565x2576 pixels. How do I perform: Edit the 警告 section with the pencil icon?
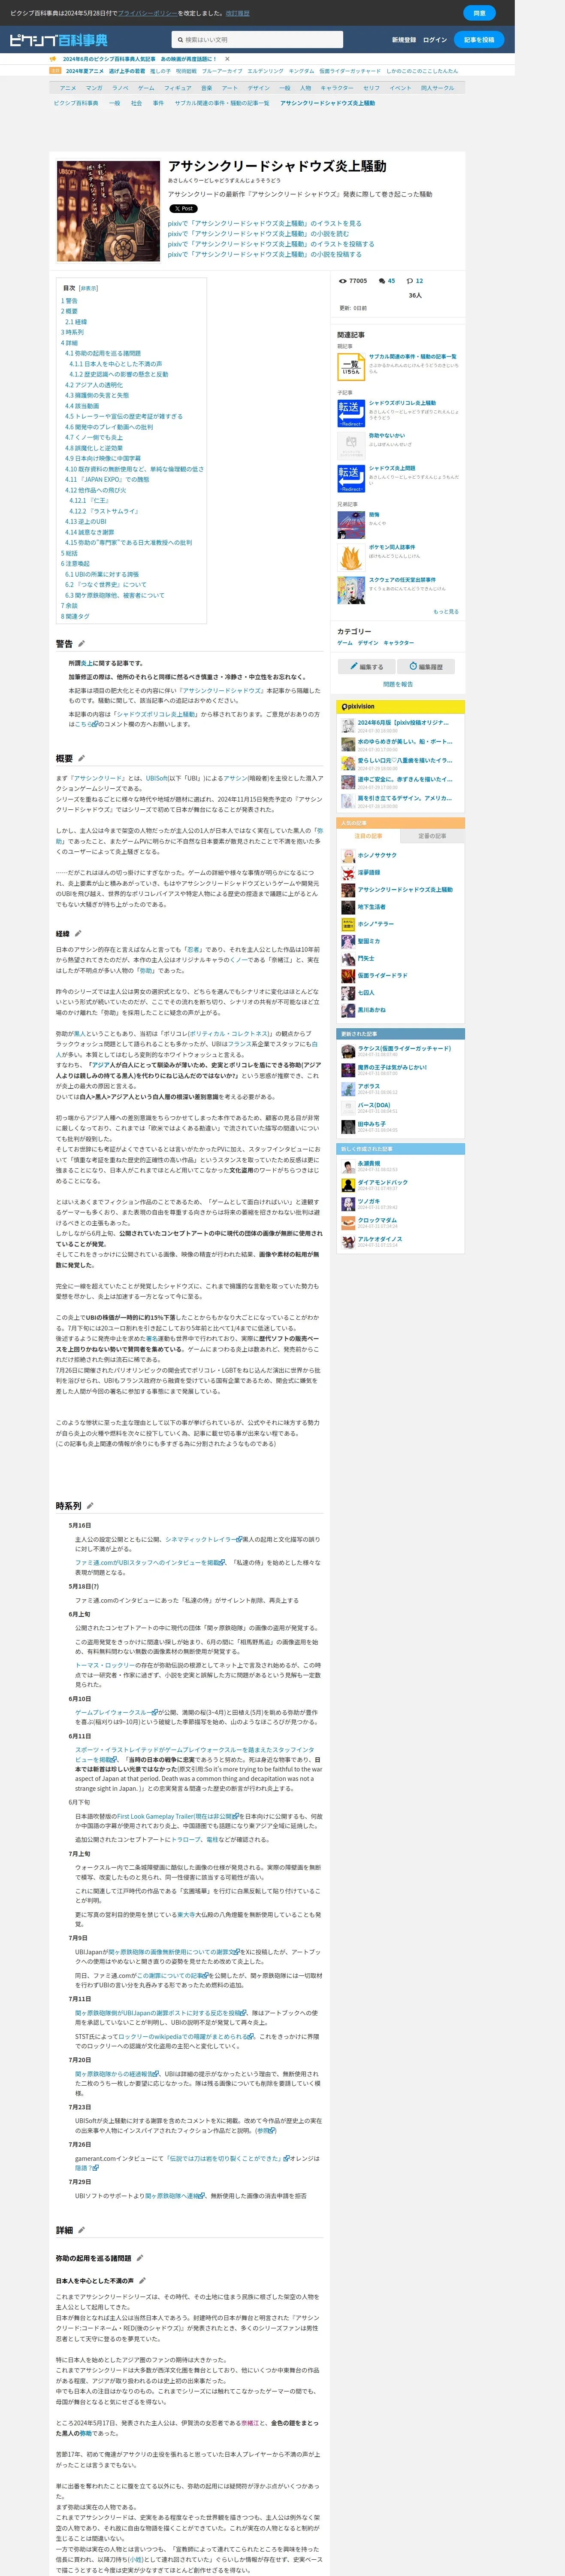tap(82, 644)
